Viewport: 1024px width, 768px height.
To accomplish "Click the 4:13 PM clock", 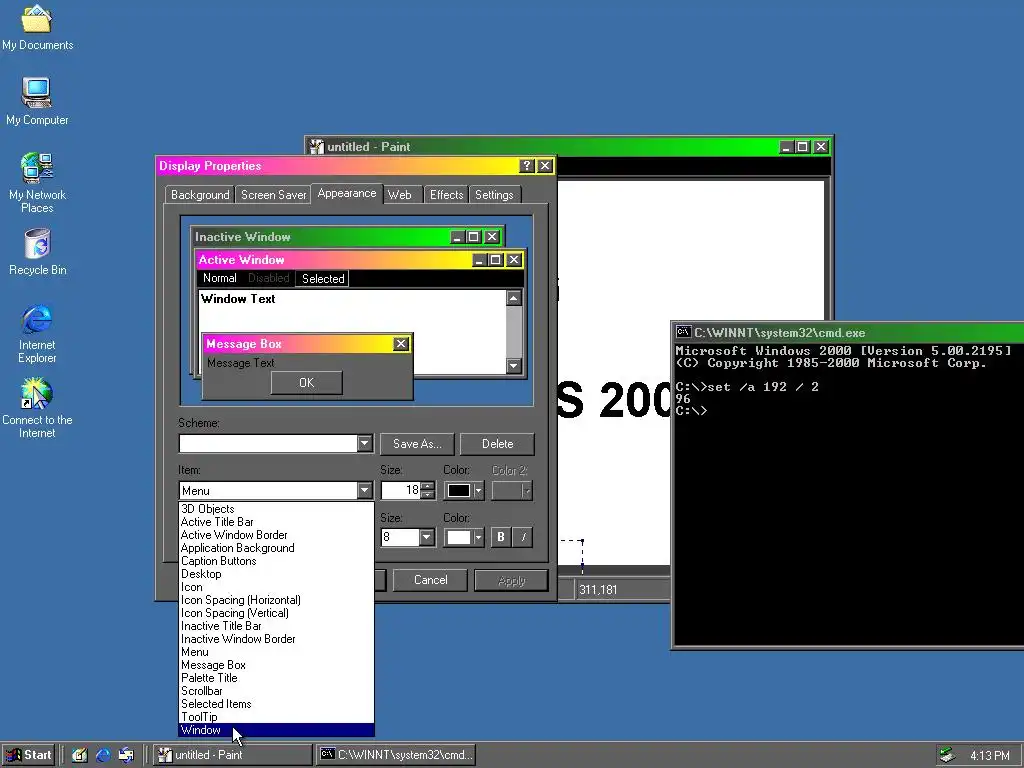I will tap(989, 756).
